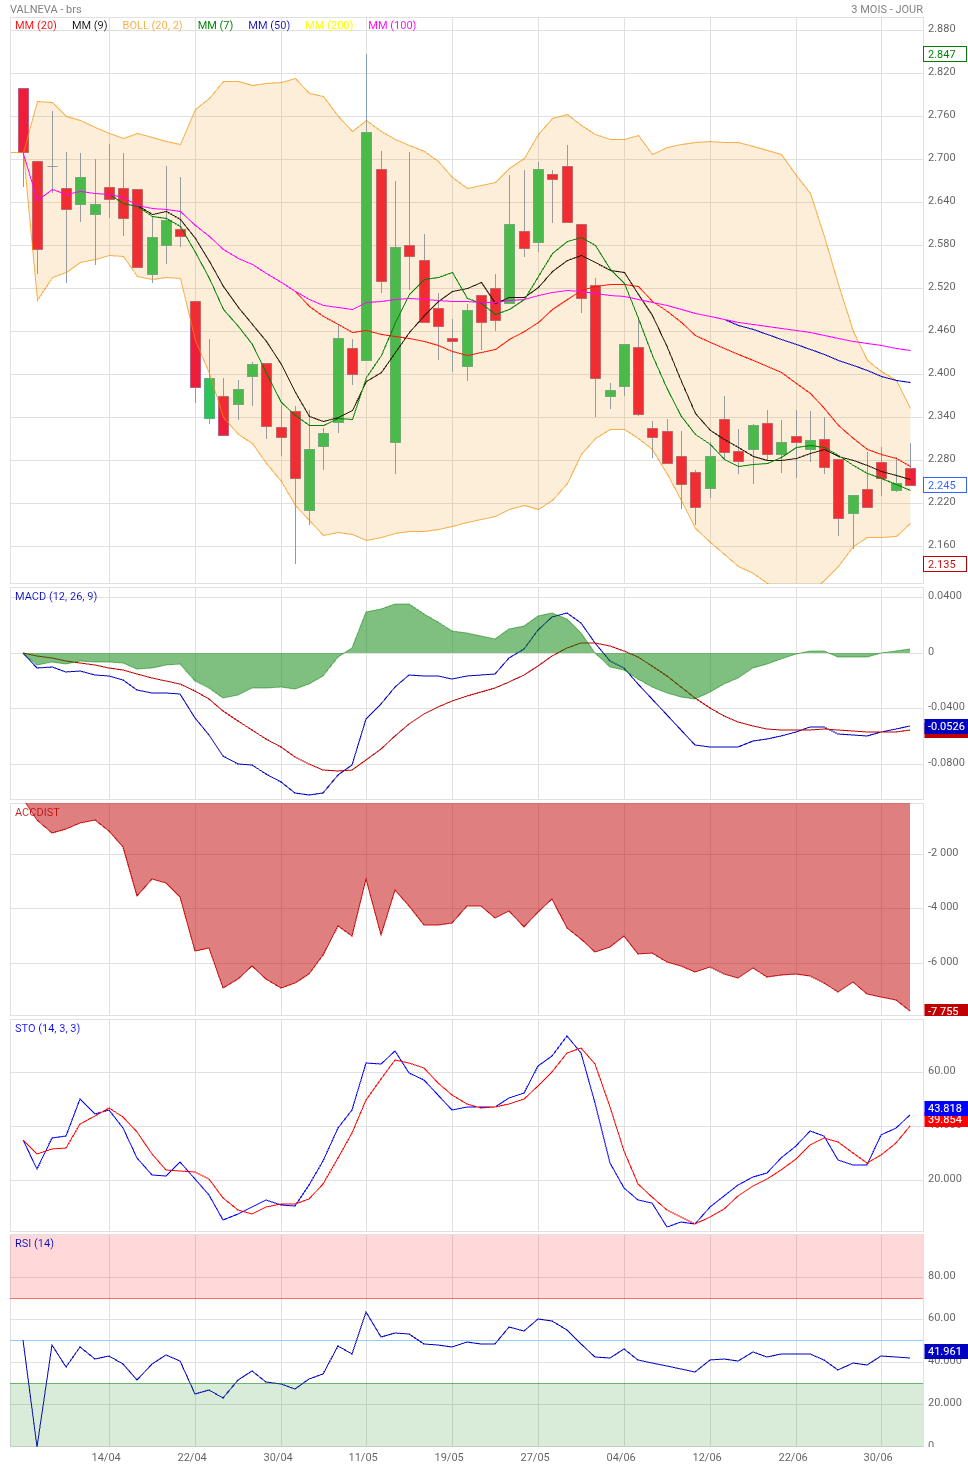This screenshot has height=1467, width=968.
Task: Click the 2.160 price axis label
Action: 942,545
